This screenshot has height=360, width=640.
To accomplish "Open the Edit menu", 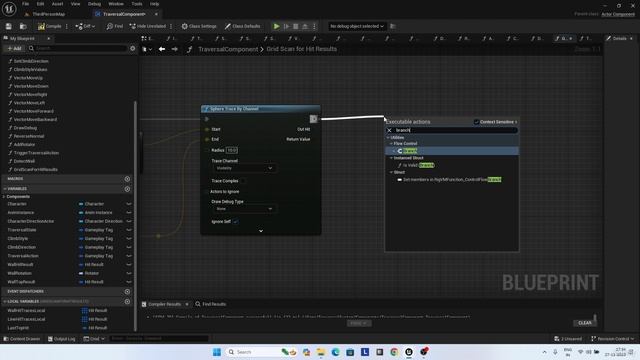I will pos(40,4).
